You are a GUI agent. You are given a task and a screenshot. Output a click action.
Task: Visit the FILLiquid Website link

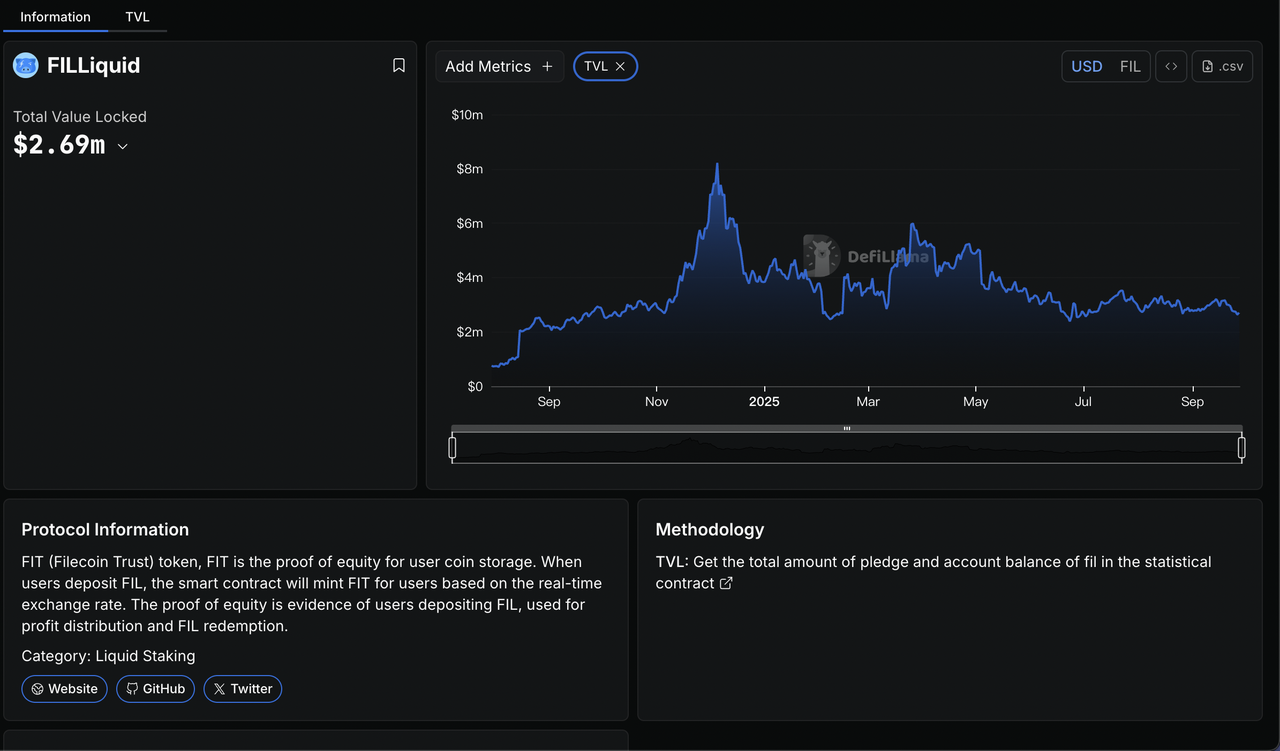(x=64, y=689)
